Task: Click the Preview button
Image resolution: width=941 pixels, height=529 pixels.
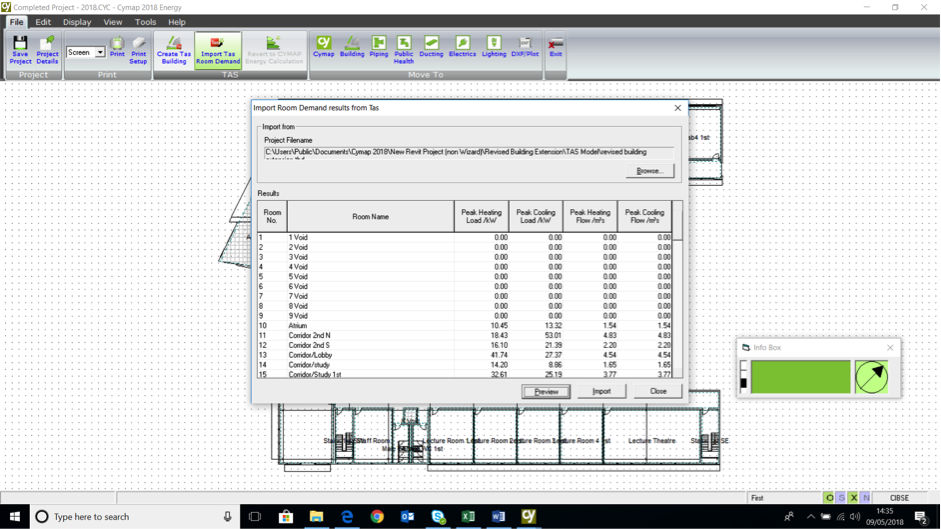Action: click(x=546, y=391)
